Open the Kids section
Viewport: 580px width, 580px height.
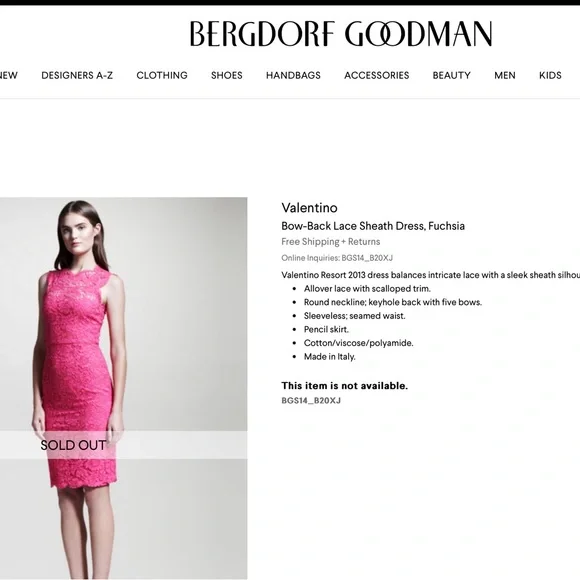tap(550, 75)
